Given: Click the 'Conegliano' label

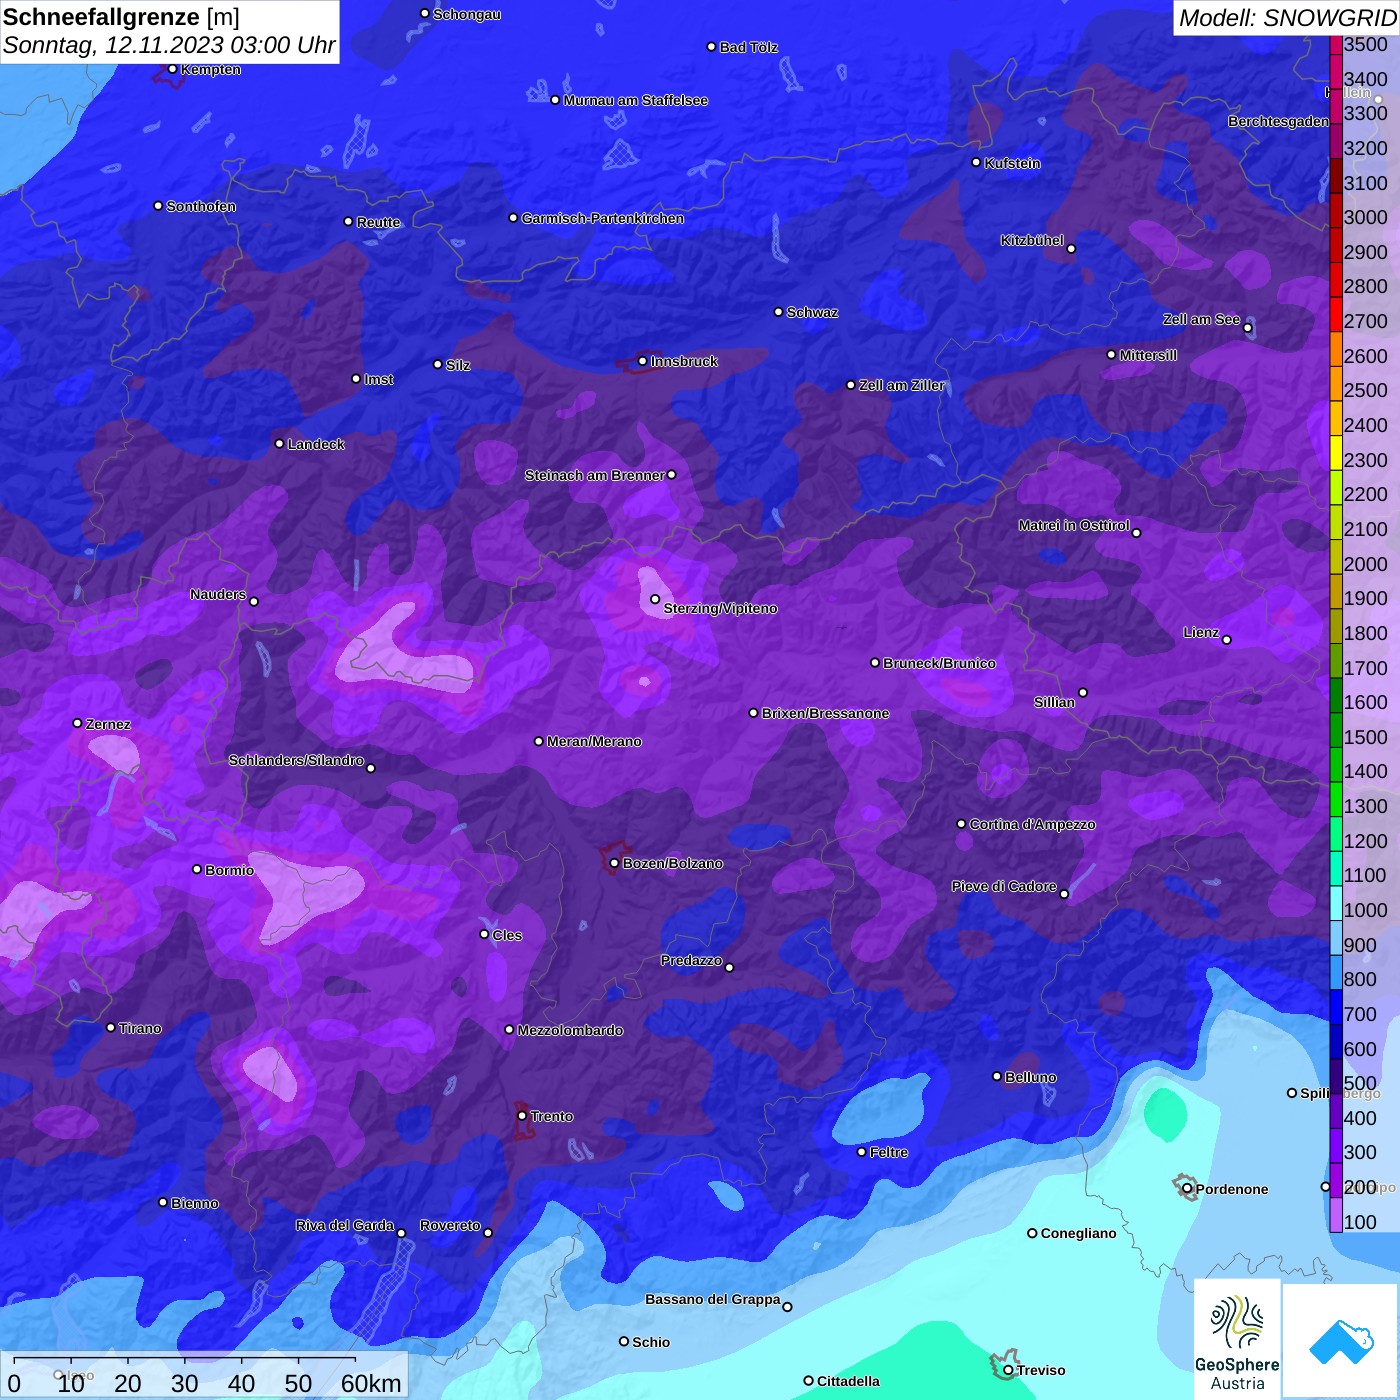Looking at the screenshot, I should point(1079,1233).
